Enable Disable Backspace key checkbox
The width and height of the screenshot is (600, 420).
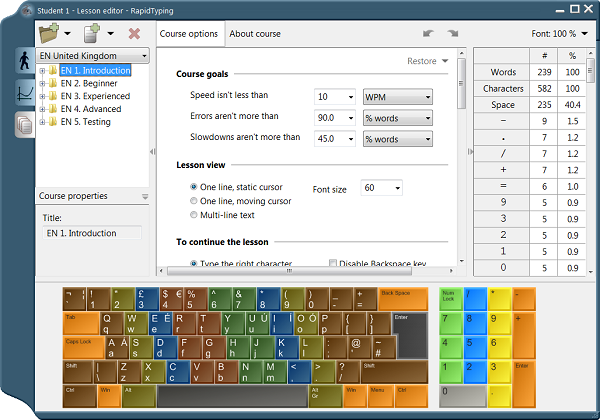[x=333, y=263]
